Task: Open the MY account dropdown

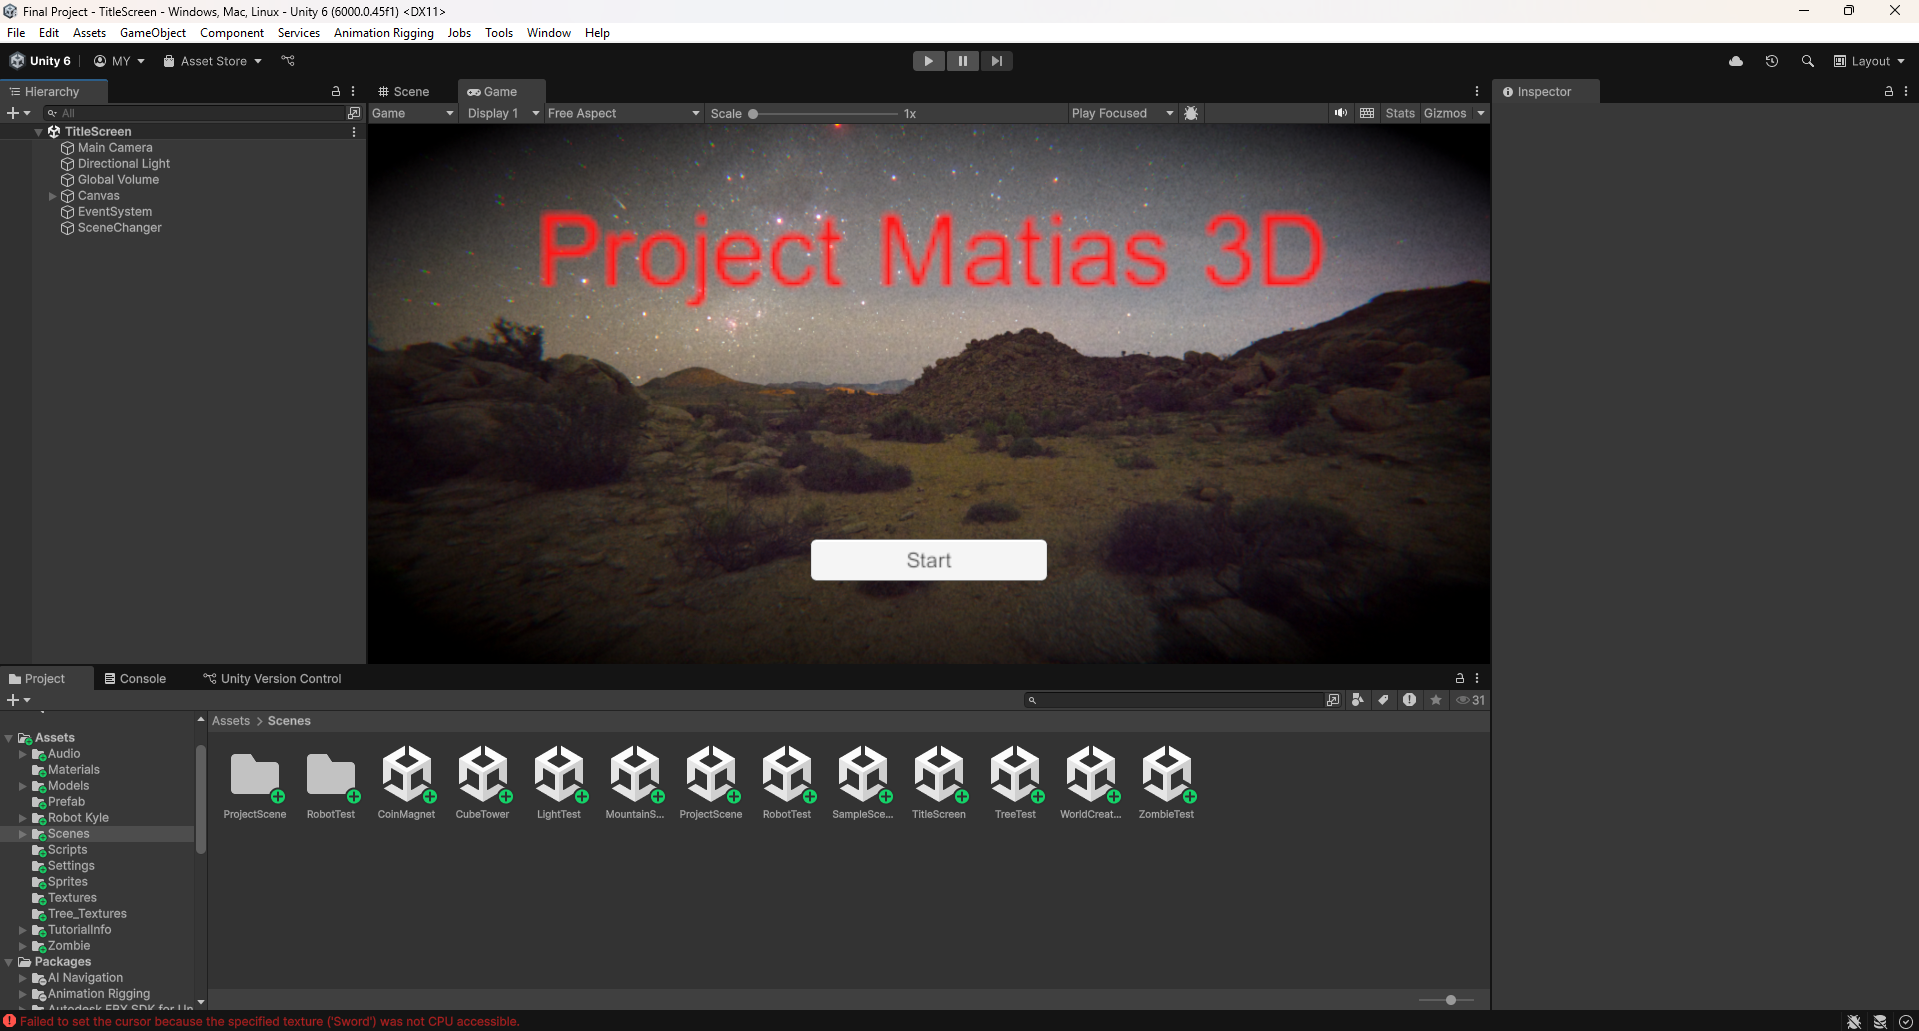Action: [120, 61]
